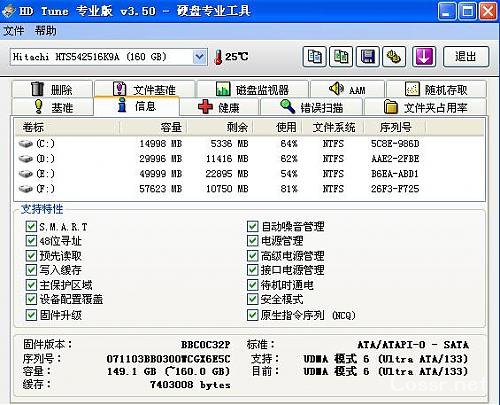Toggle the 电源管理 checkbox
This screenshot has width=500, height=405.
[252, 241]
